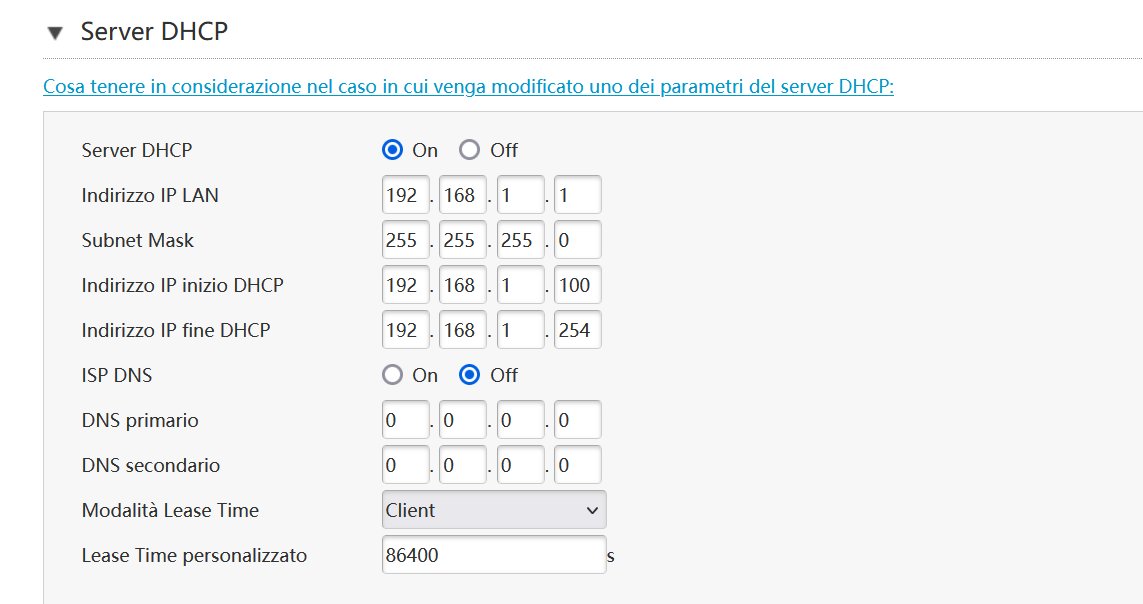Click the Lease Time personalizzato field
Screen dimensions: 1143x604
coord(494,555)
